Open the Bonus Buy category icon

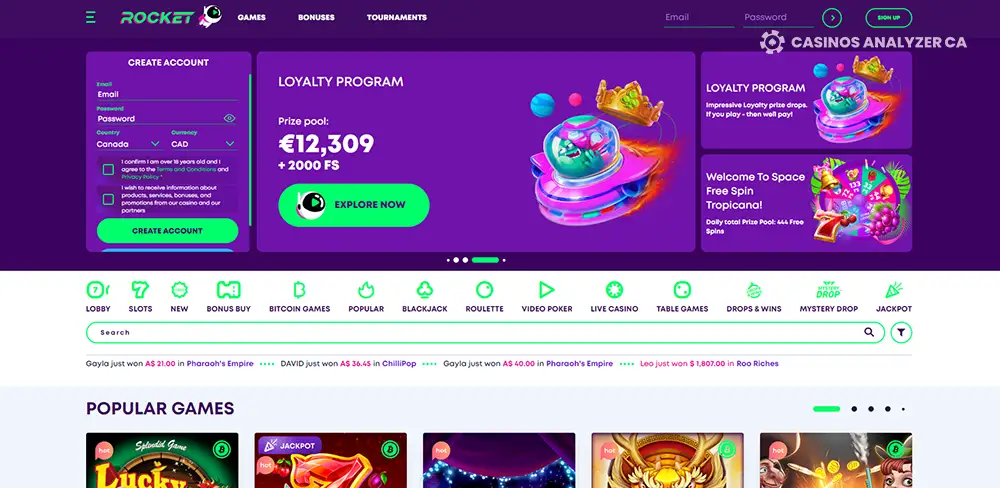[x=228, y=290]
